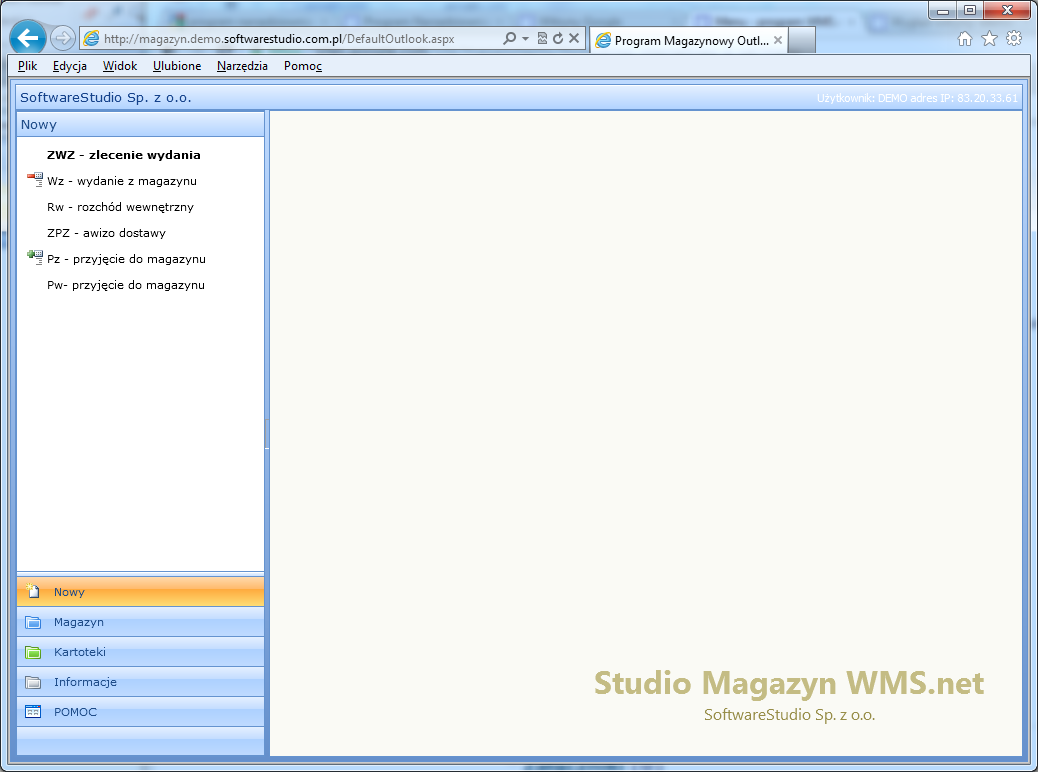Open the Pomoc menu
The image size is (1038, 772).
click(303, 66)
